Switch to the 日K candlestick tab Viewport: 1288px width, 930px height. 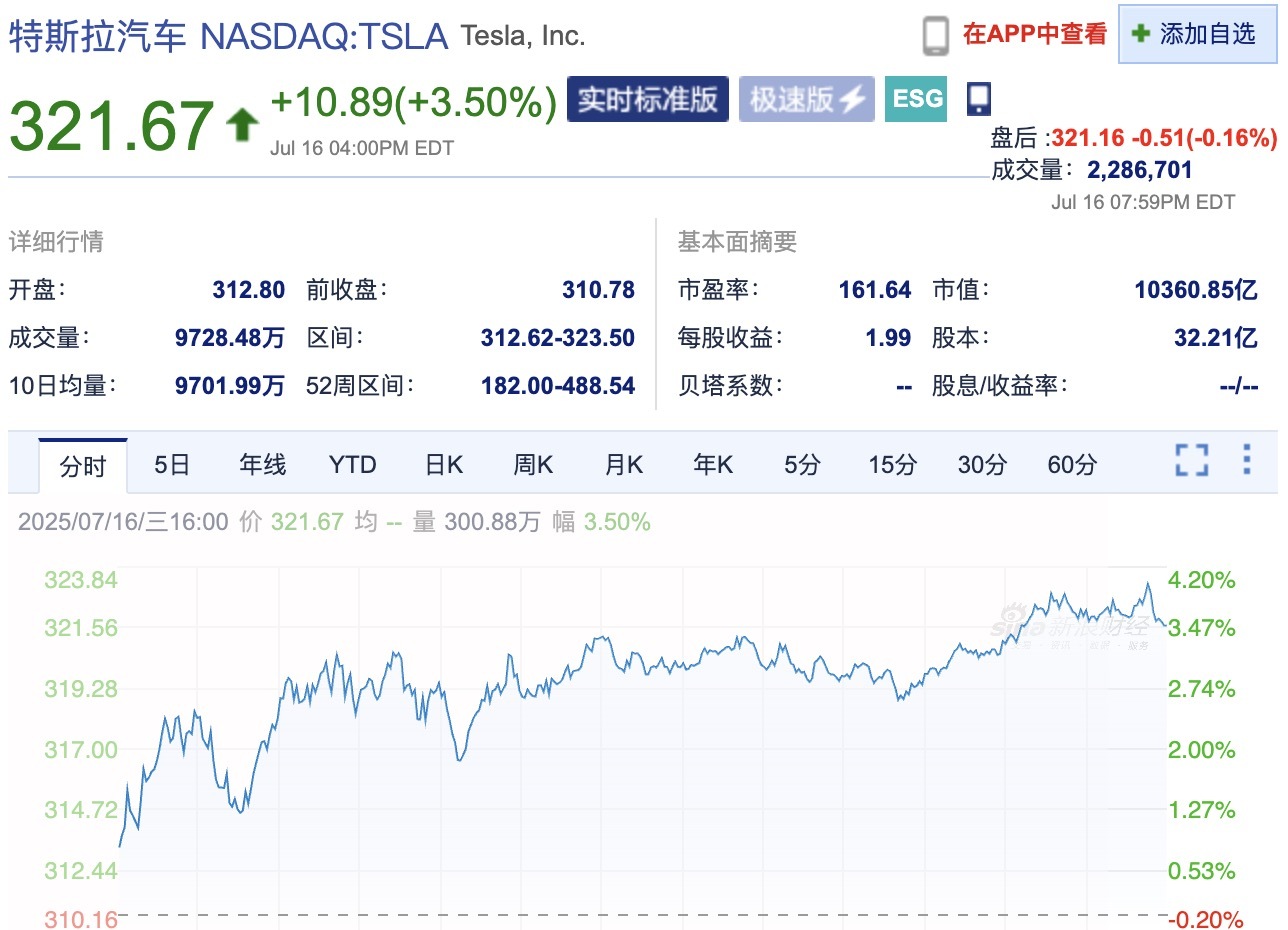[444, 464]
